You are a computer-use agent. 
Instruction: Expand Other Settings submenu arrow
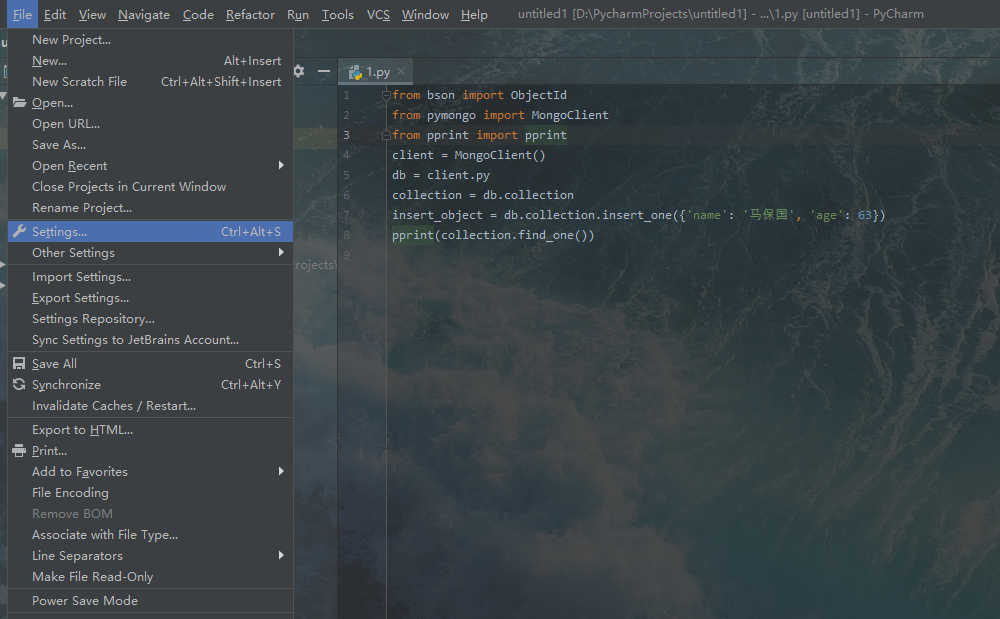[x=281, y=252]
